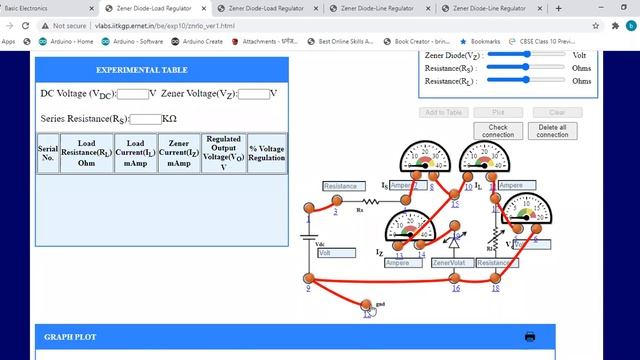The height and width of the screenshot is (360, 640).
Task: Select connection node 16 below Zener diode
Action: click(454, 278)
